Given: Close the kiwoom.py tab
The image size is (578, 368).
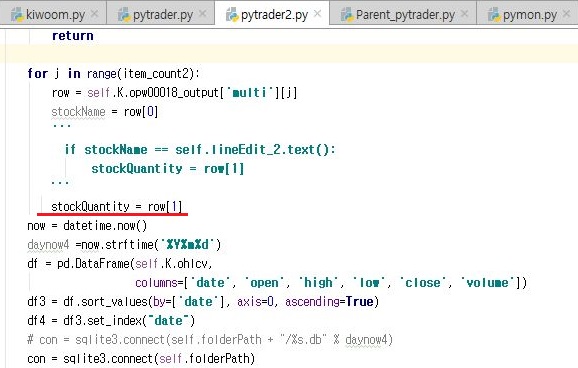Looking at the screenshot, I should pyautogui.click(x=95, y=14).
